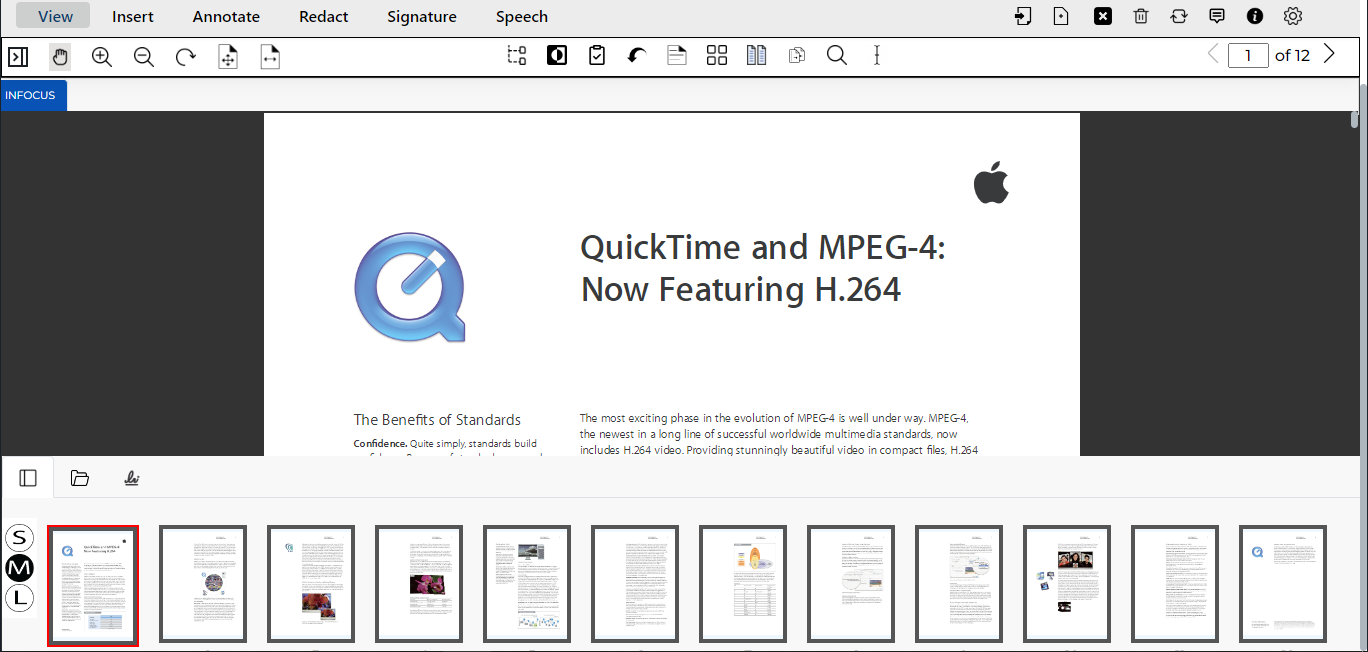Select the tenth page thumbnail with photos
1368x652 pixels.
1067,585
